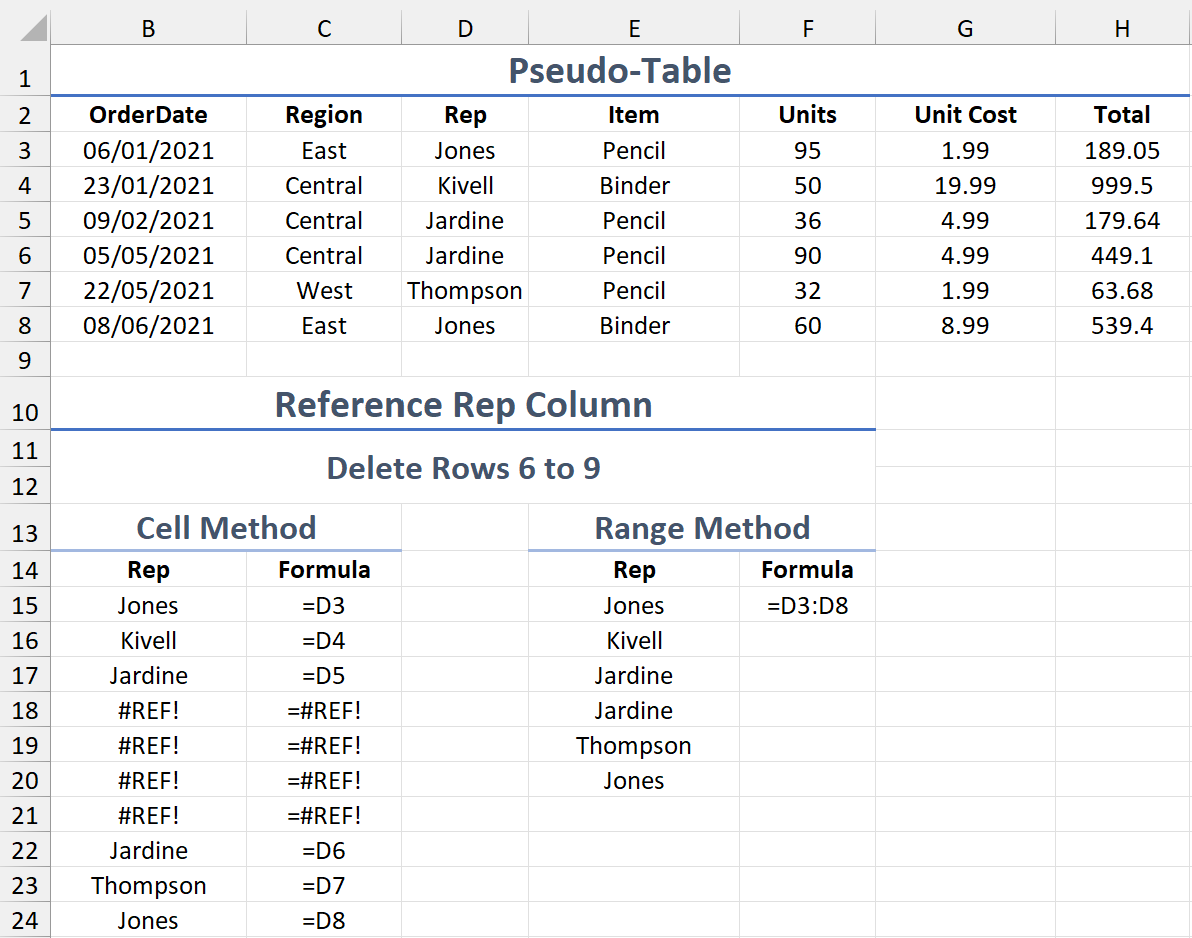This screenshot has height=938, width=1192.
Task: Click the 23/01/2021 date cell
Action: click(x=148, y=186)
